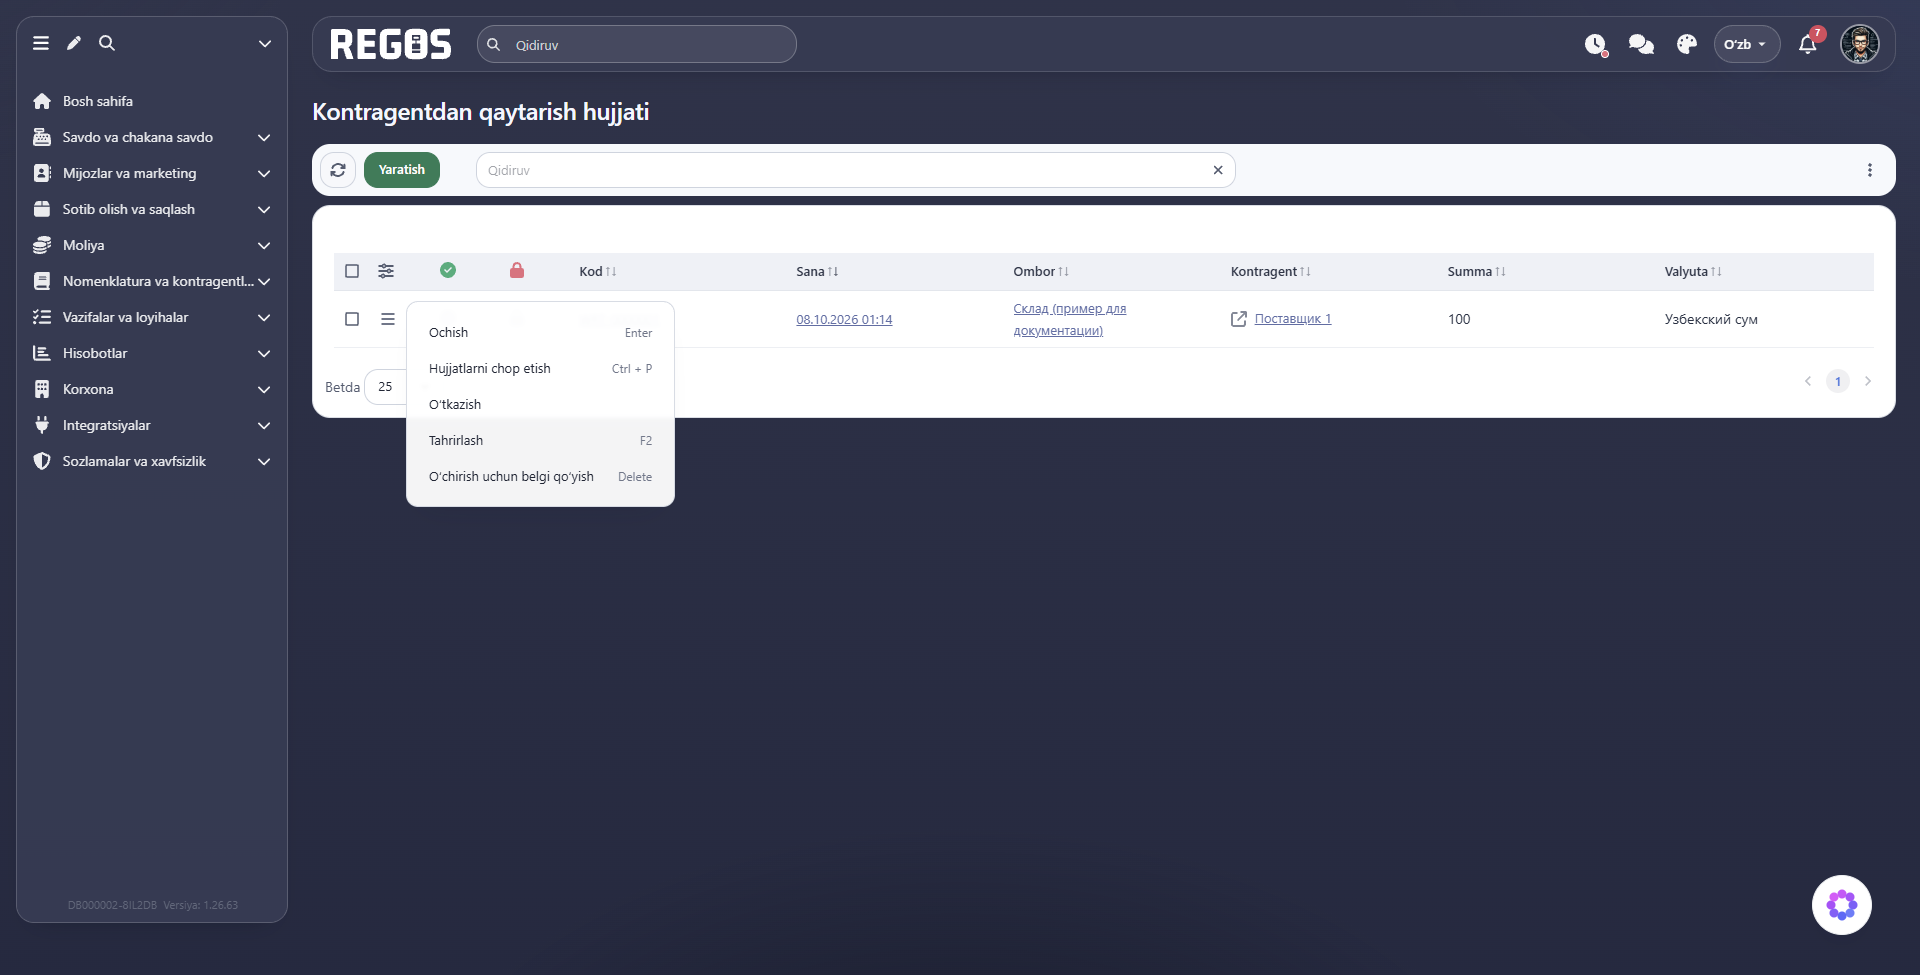Click the top Qidiruv global search field

tap(637, 44)
